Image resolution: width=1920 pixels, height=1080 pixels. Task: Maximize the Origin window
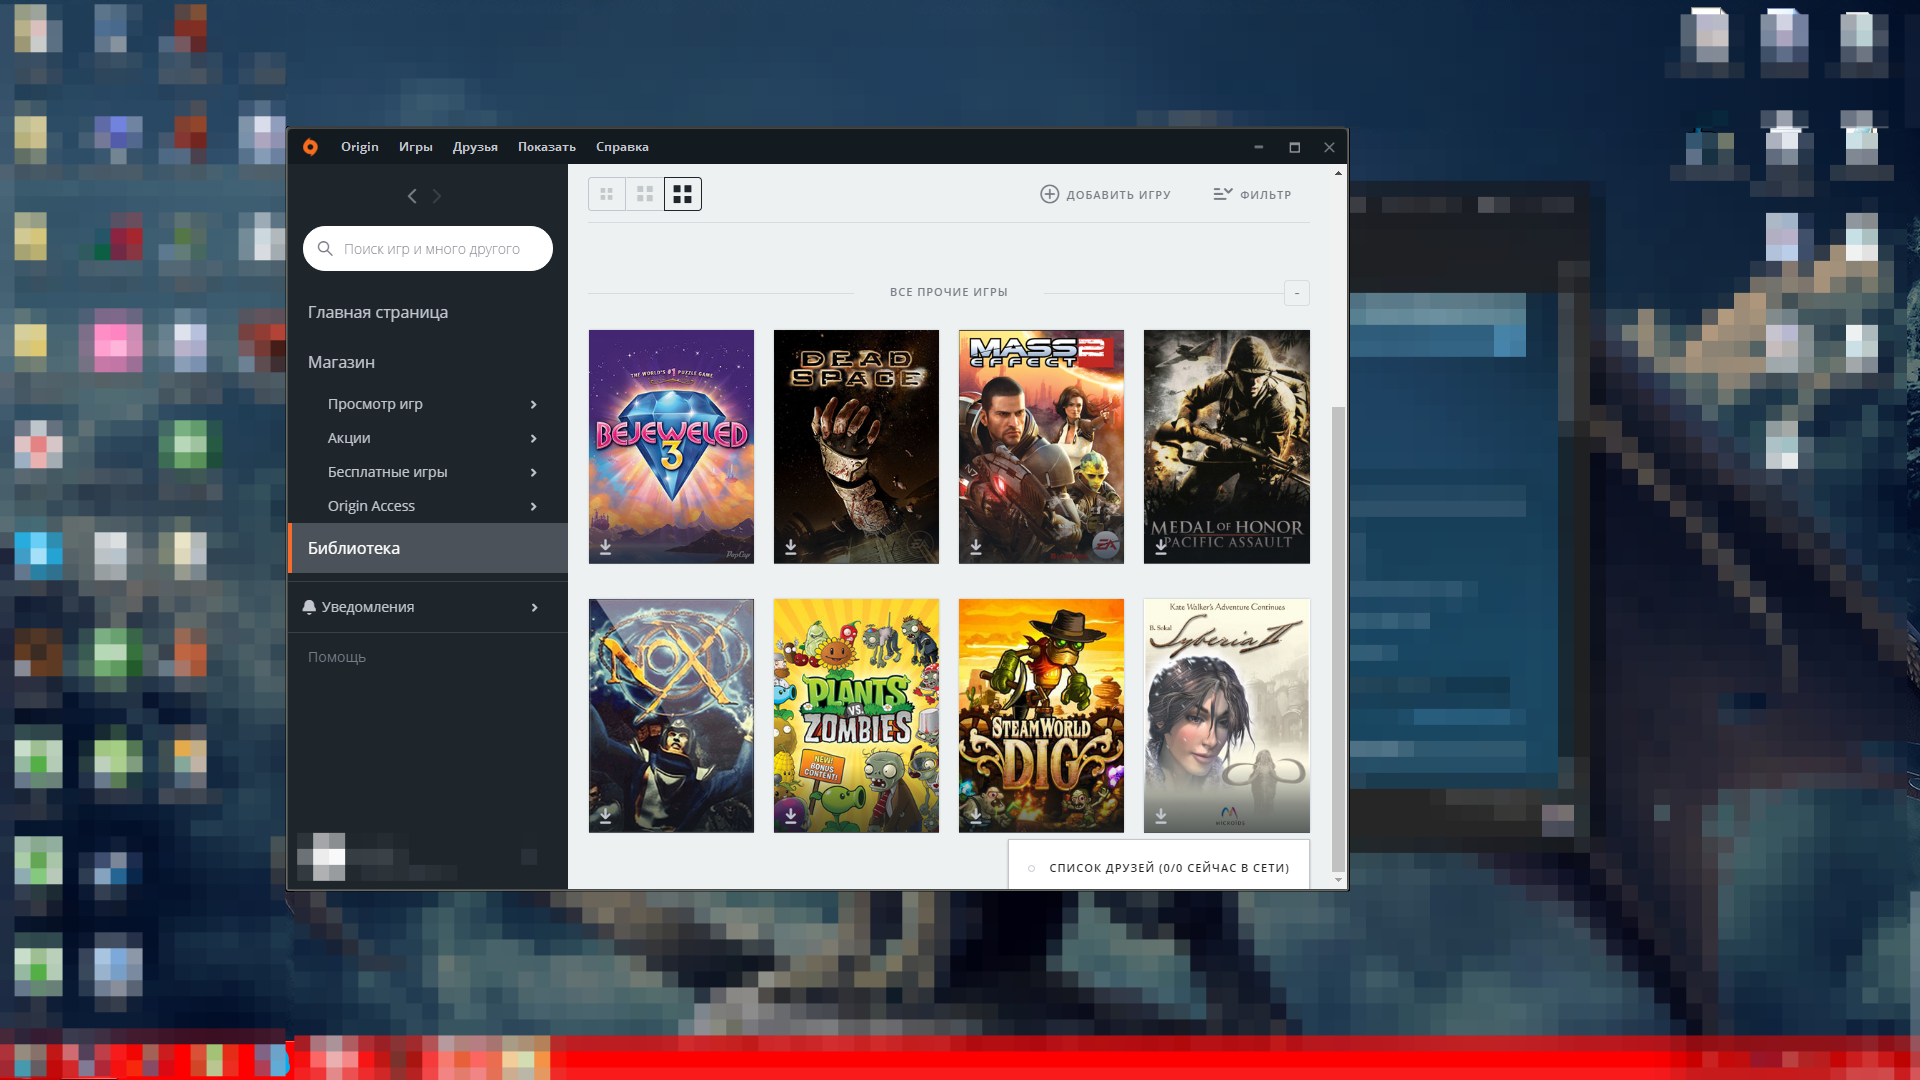[x=1294, y=147]
